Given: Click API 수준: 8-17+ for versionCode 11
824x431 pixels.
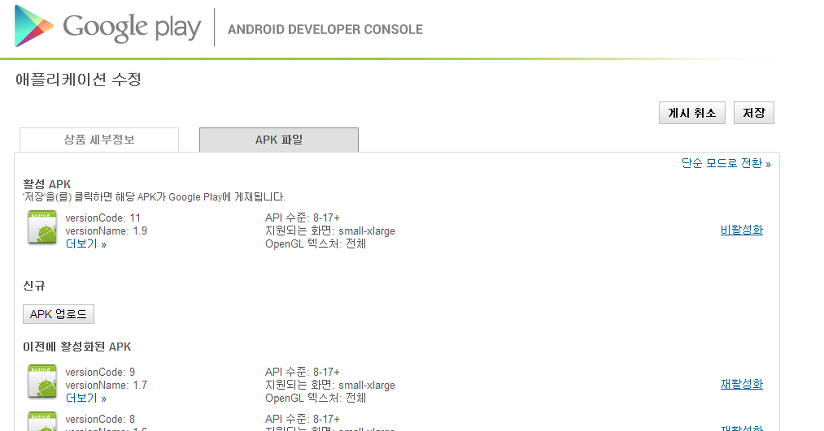Looking at the screenshot, I should click(302, 218).
